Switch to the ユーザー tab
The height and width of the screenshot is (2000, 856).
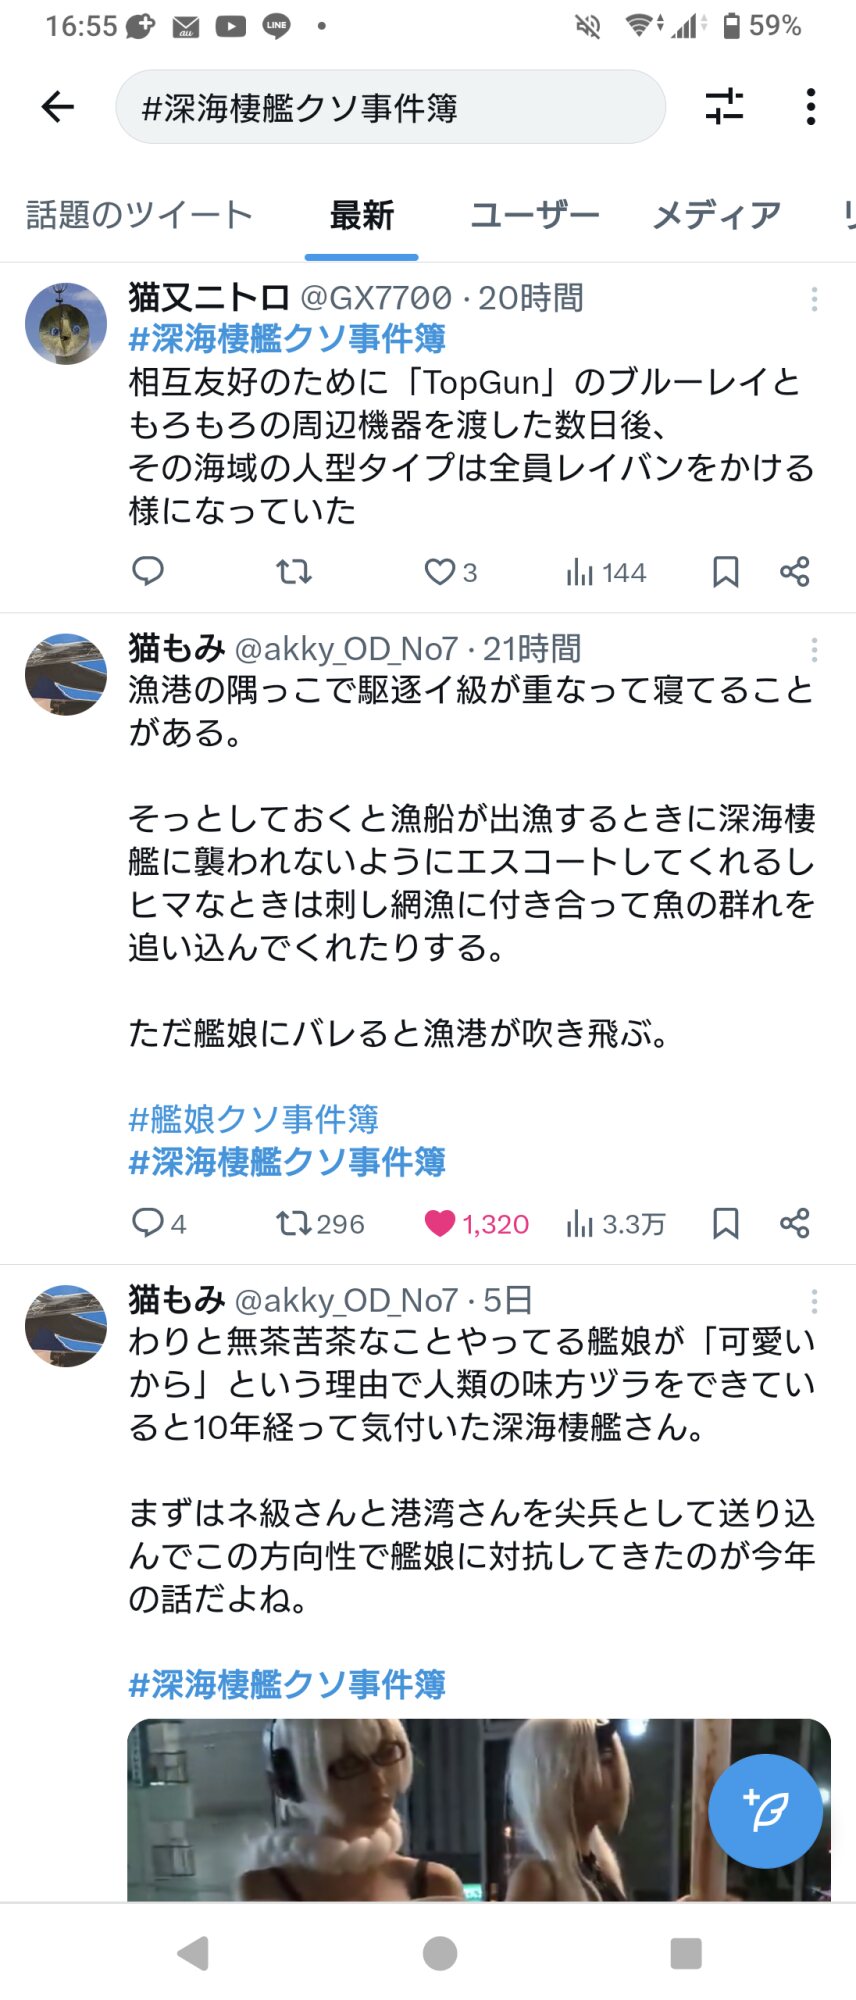pyautogui.click(x=535, y=215)
